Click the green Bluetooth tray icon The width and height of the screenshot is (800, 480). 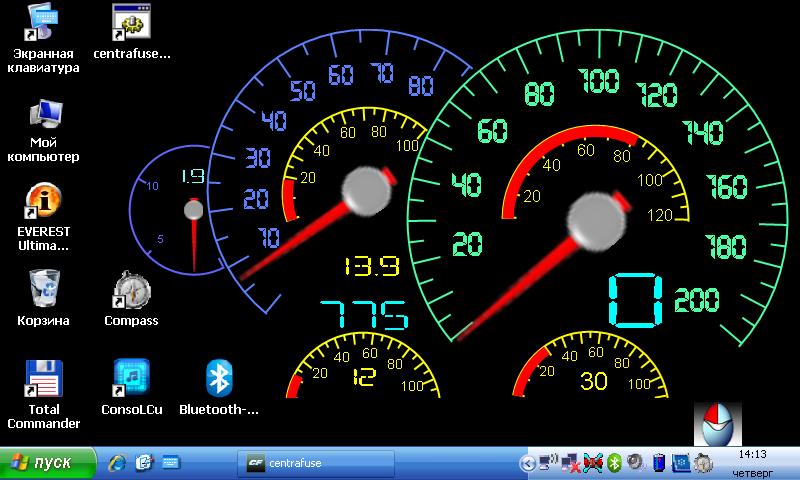point(616,463)
